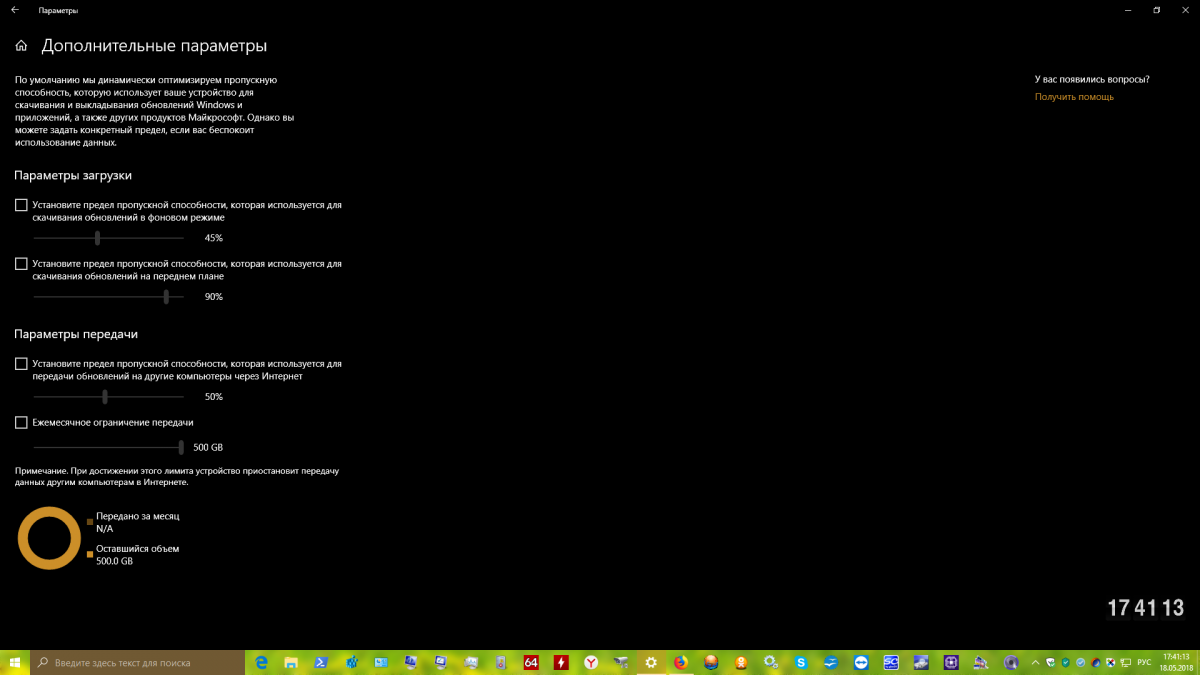1200x675 pixels.
Task: Click 'Параметры передачи' heading
Action: coord(76,334)
